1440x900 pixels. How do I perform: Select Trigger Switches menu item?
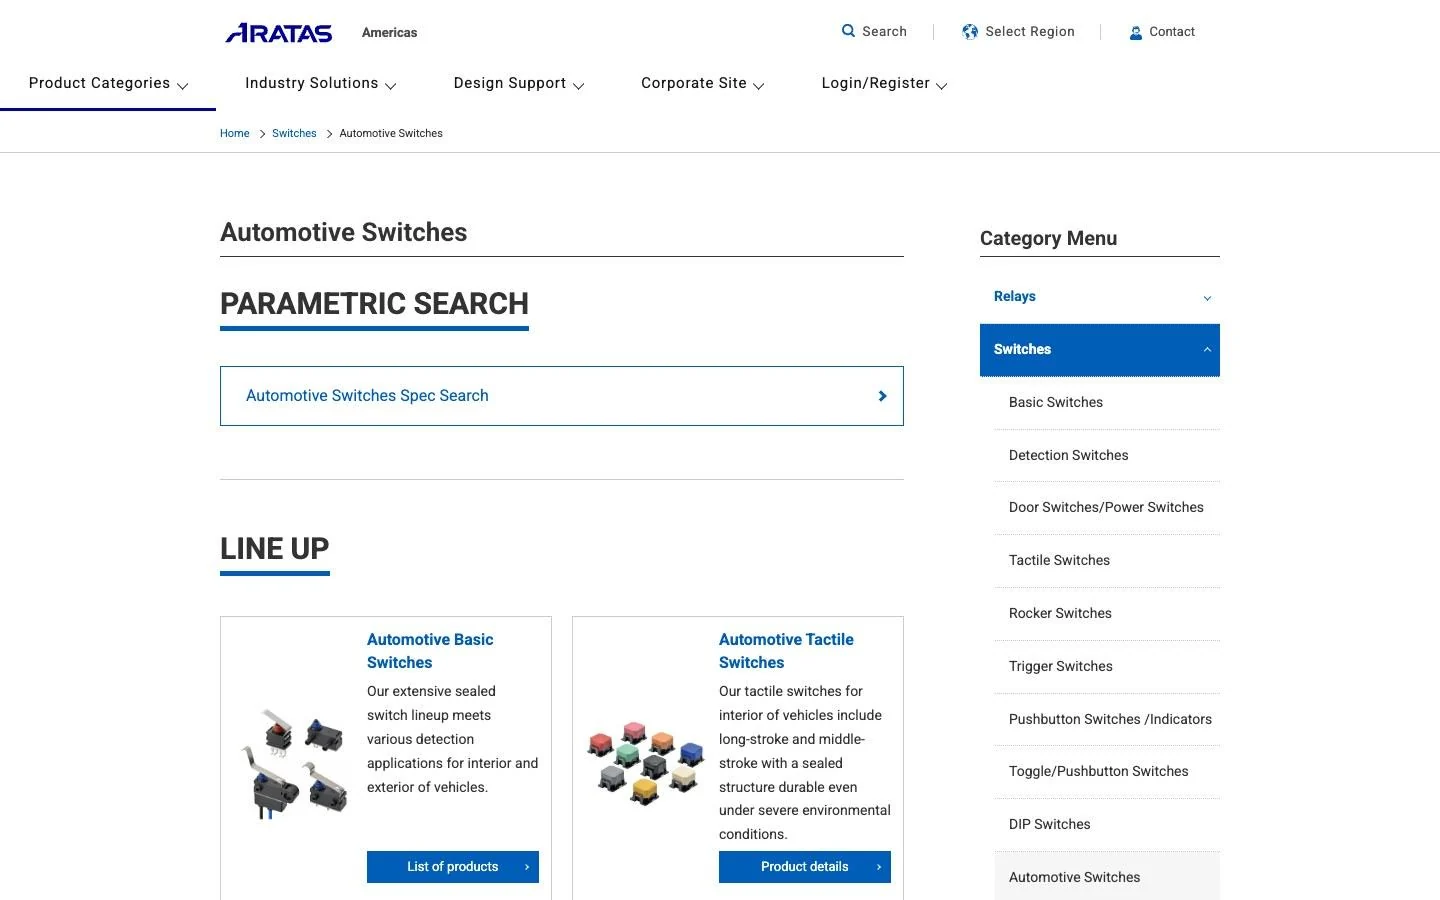1107,667
